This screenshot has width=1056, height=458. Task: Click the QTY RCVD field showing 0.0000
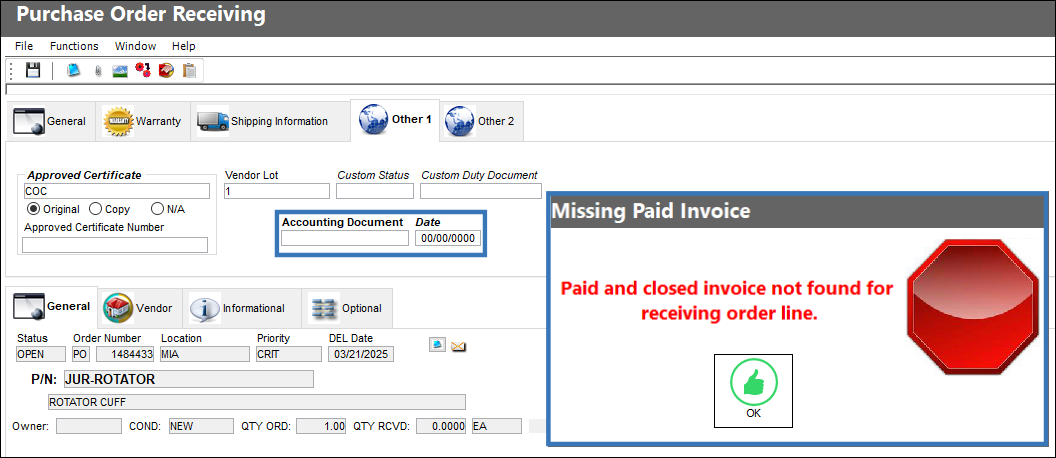coord(442,426)
